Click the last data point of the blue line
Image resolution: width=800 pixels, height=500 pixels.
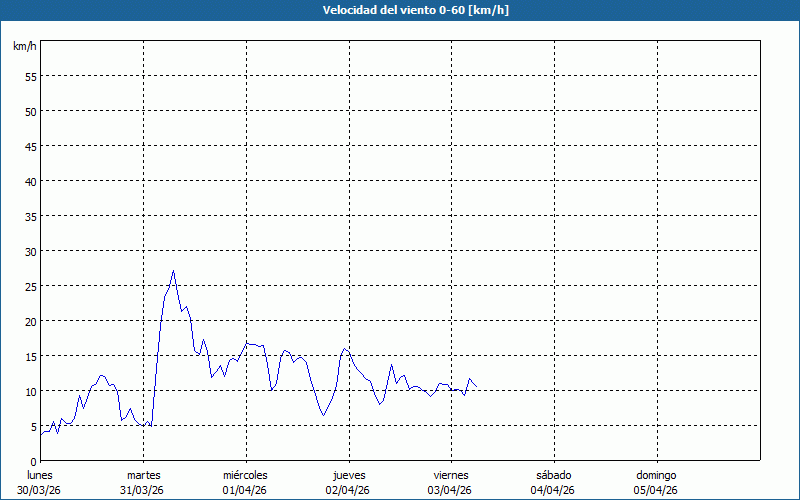tap(477, 387)
